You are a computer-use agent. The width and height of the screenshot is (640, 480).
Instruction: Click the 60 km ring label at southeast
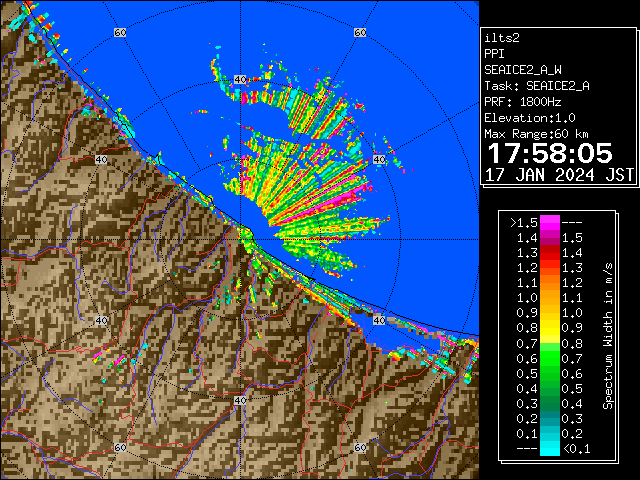360,448
